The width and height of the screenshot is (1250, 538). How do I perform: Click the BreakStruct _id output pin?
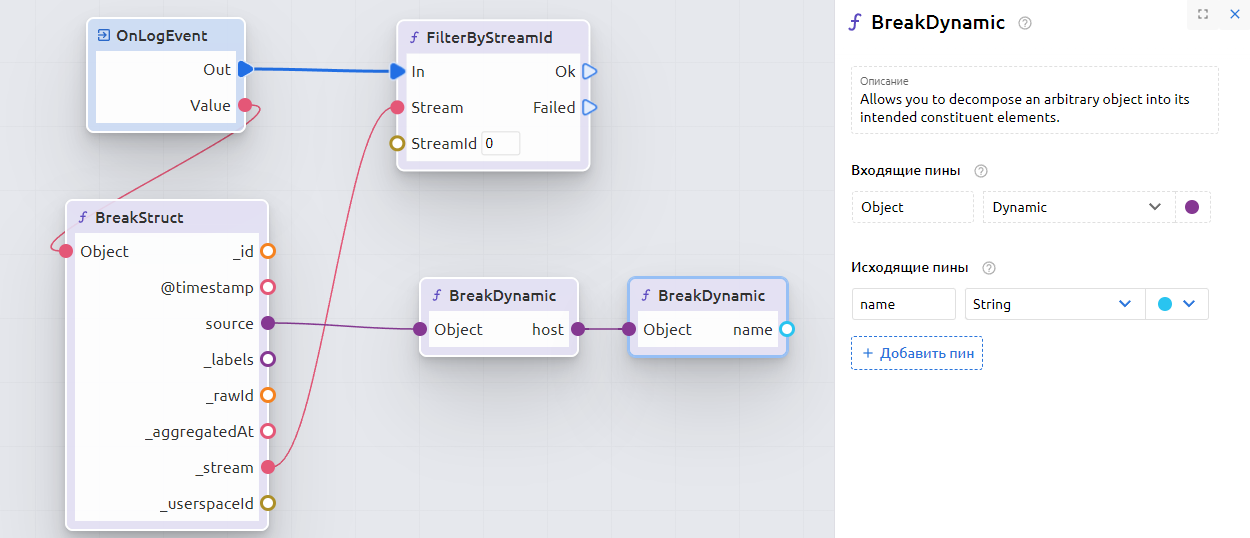tap(267, 251)
